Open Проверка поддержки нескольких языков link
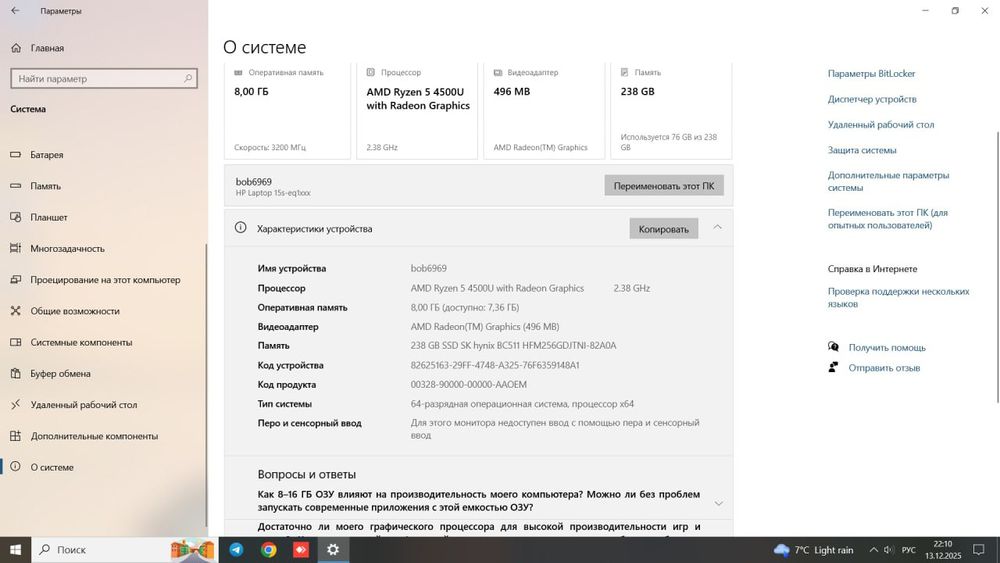The image size is (1000, 563). [x=898, y=298]
